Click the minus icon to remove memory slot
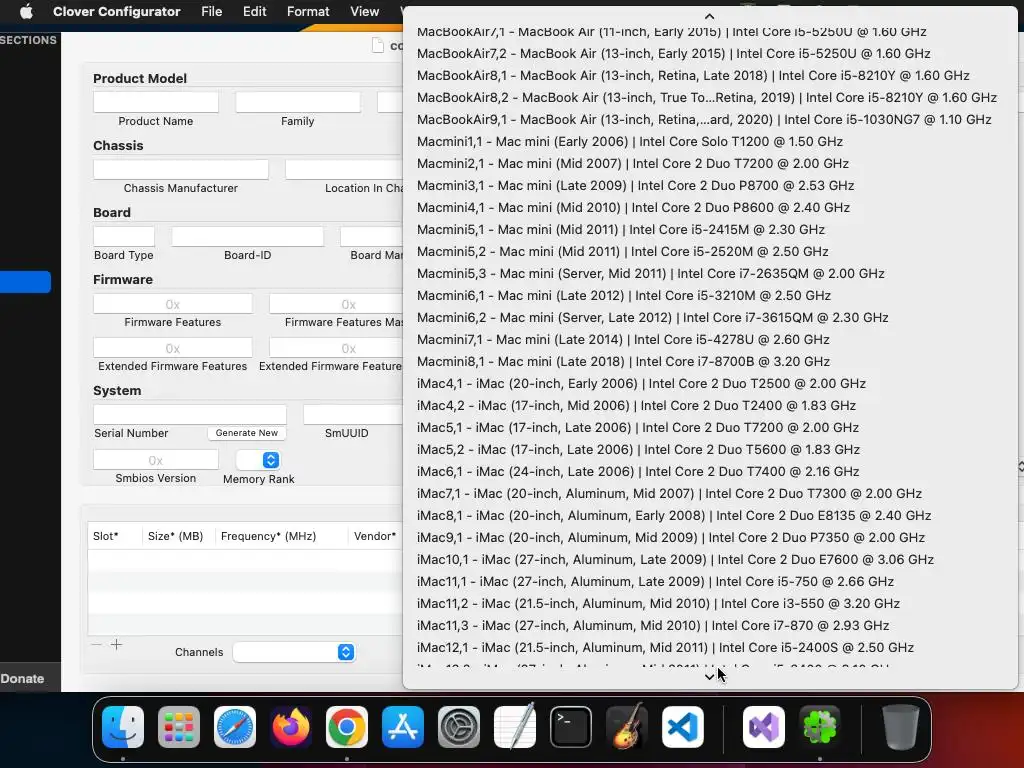 coord(97,645)
